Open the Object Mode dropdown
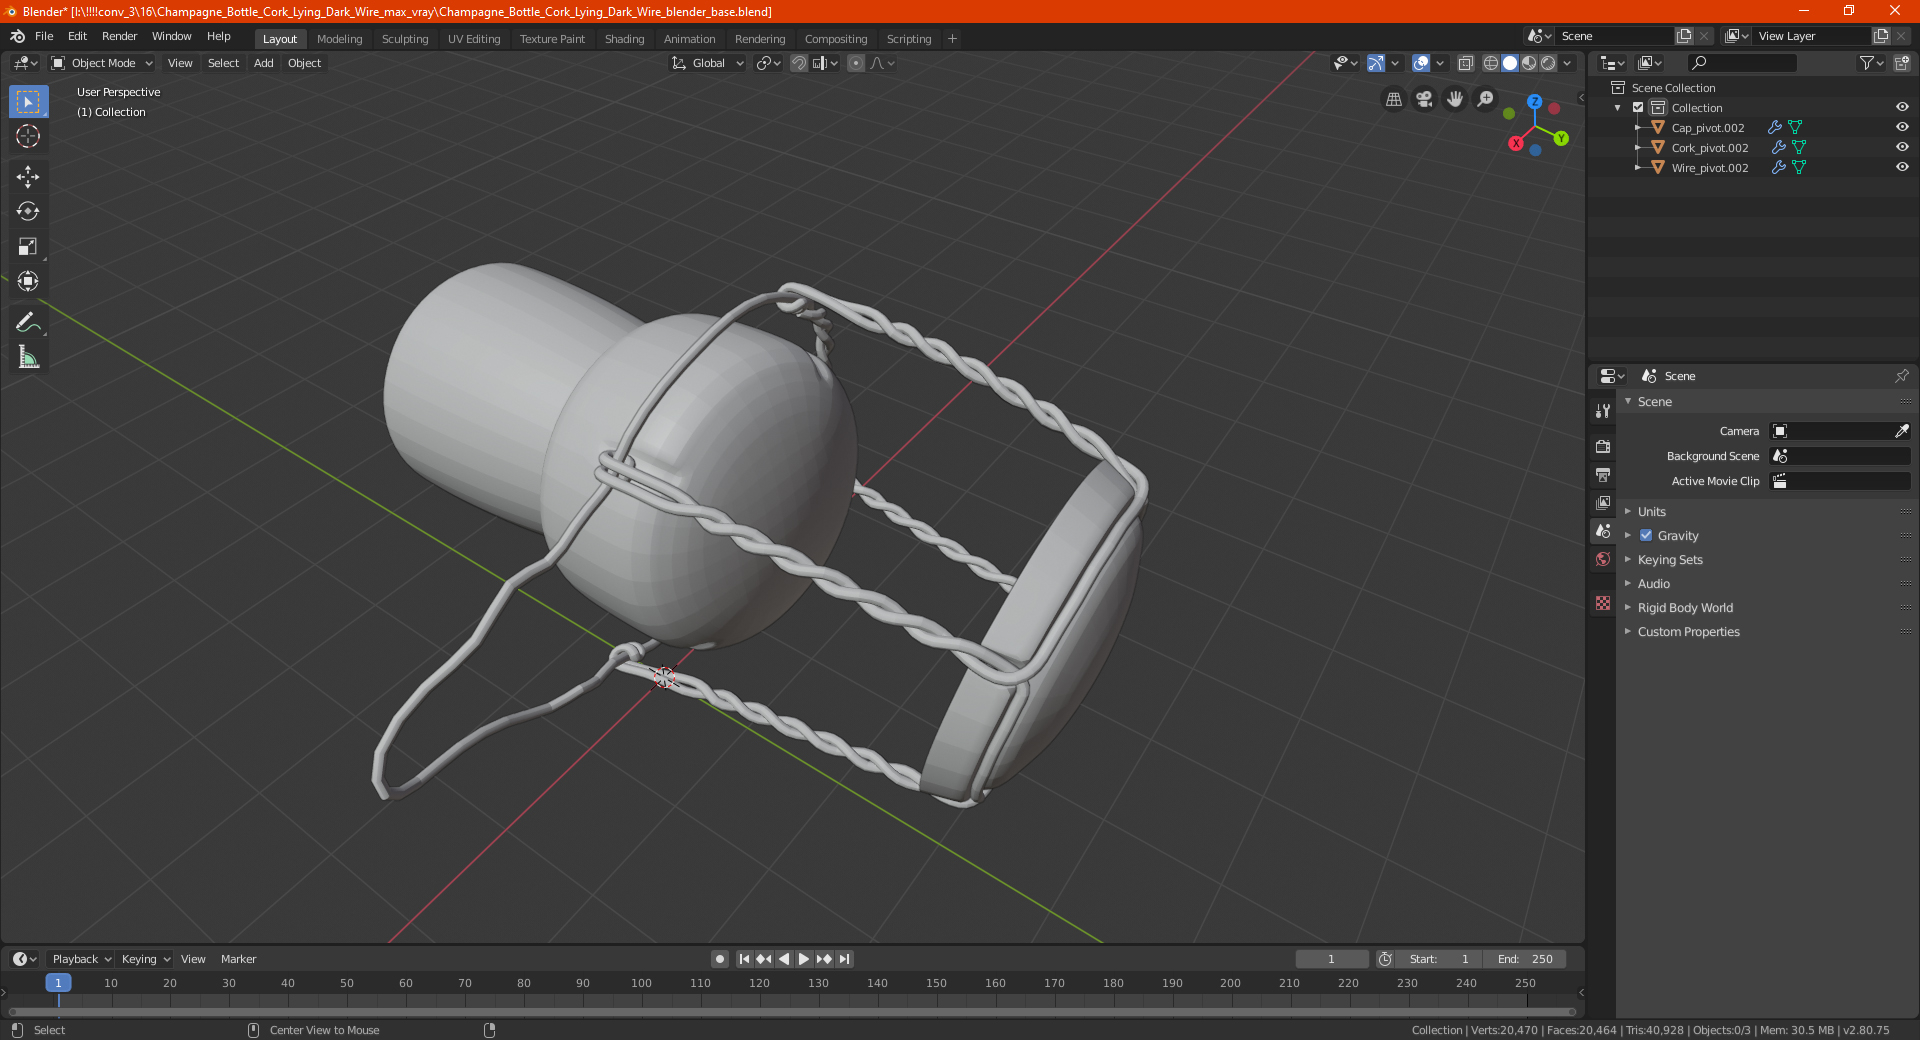This screenshot has width=1920, height=1040. tap(102, 63)
